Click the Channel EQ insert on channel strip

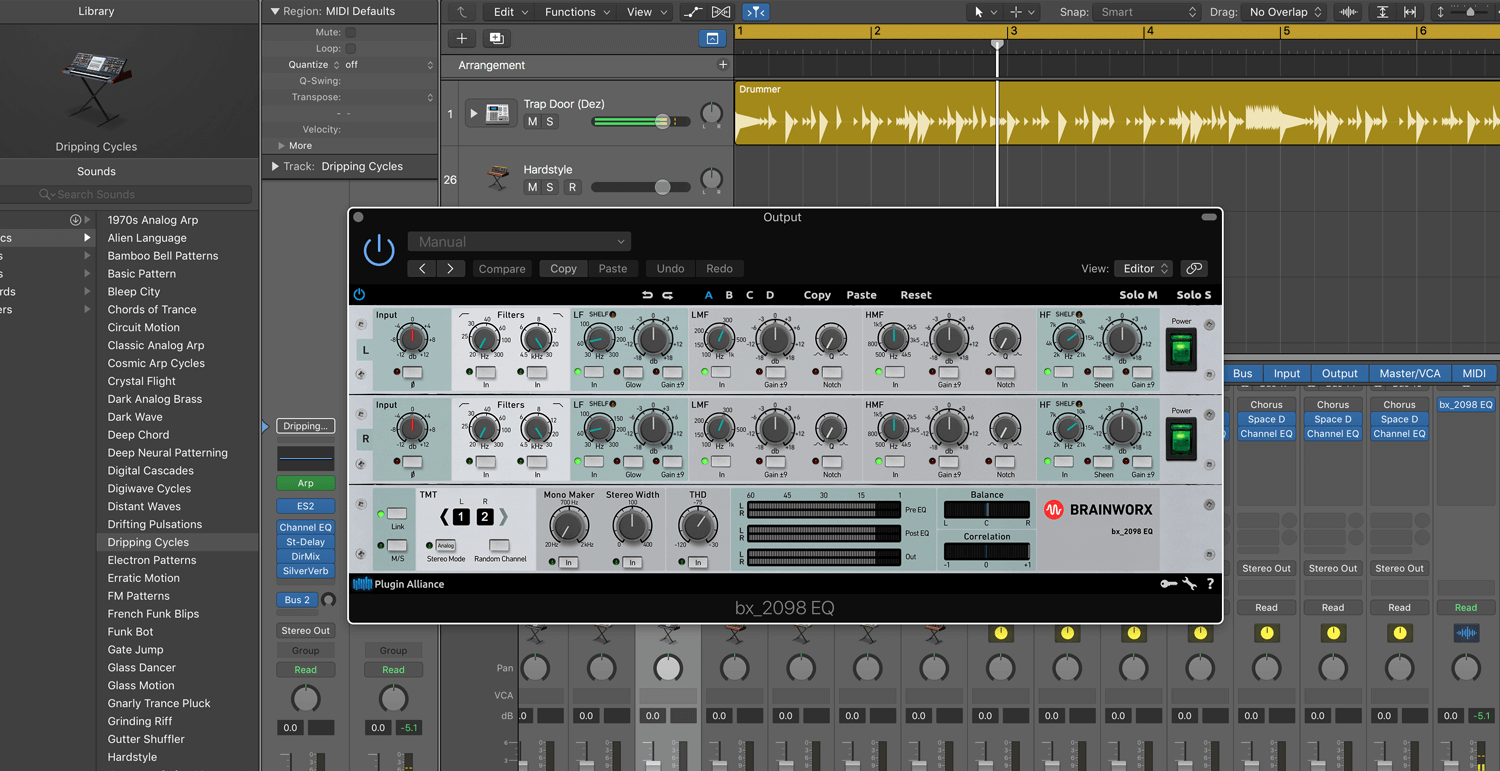[x=306, y=527]
